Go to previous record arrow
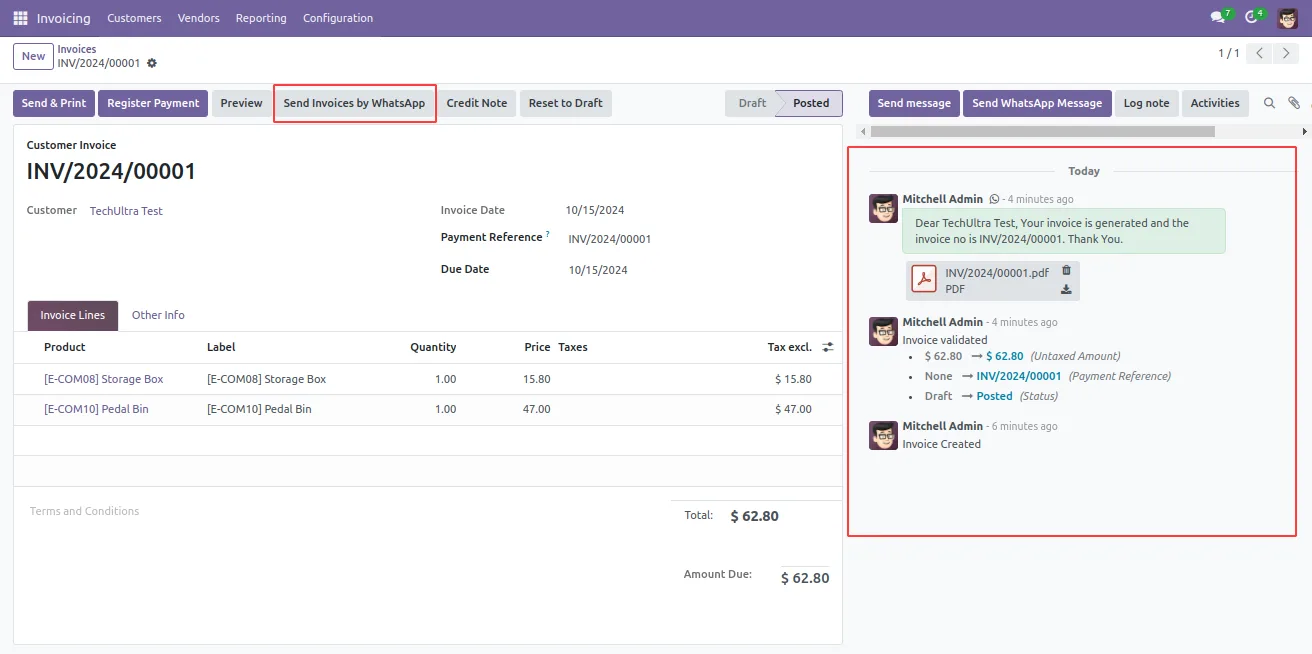Screen dimensions: 1312x654 coord(1260,54)
